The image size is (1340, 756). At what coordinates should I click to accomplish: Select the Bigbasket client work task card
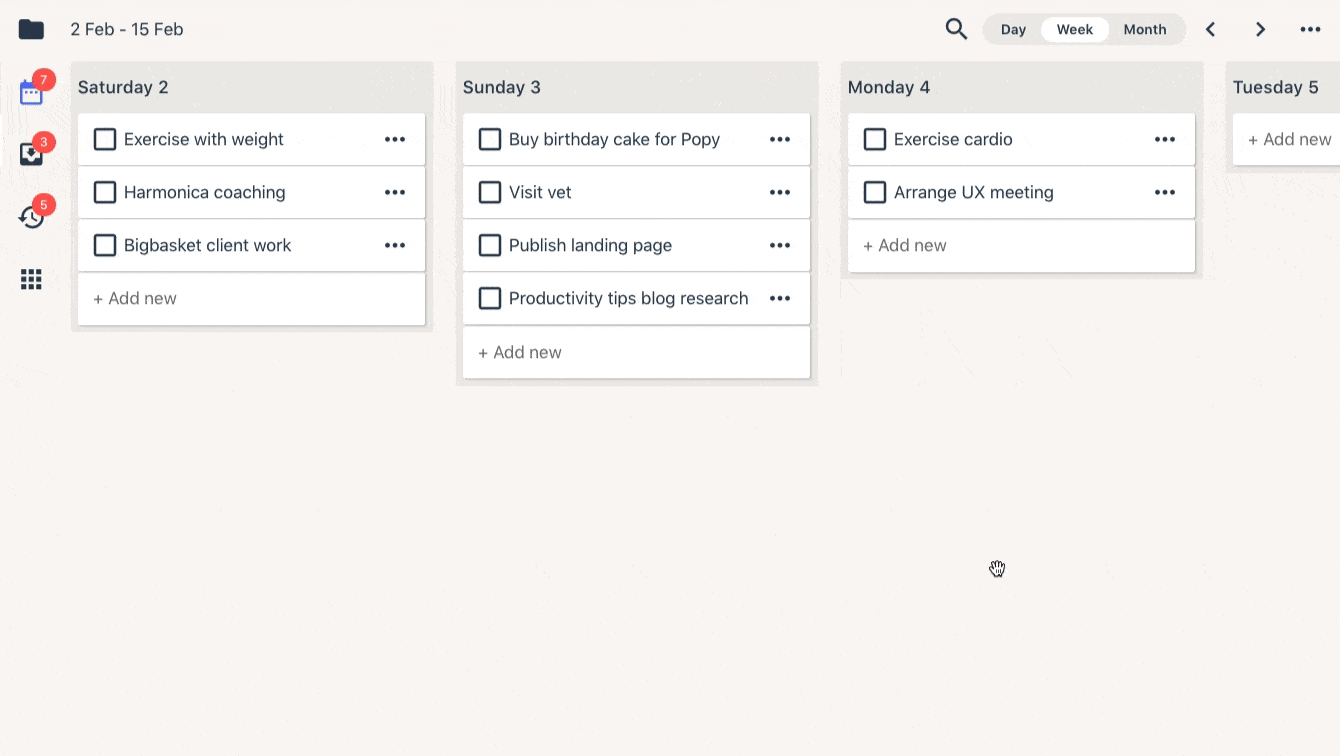coord(230,245)
